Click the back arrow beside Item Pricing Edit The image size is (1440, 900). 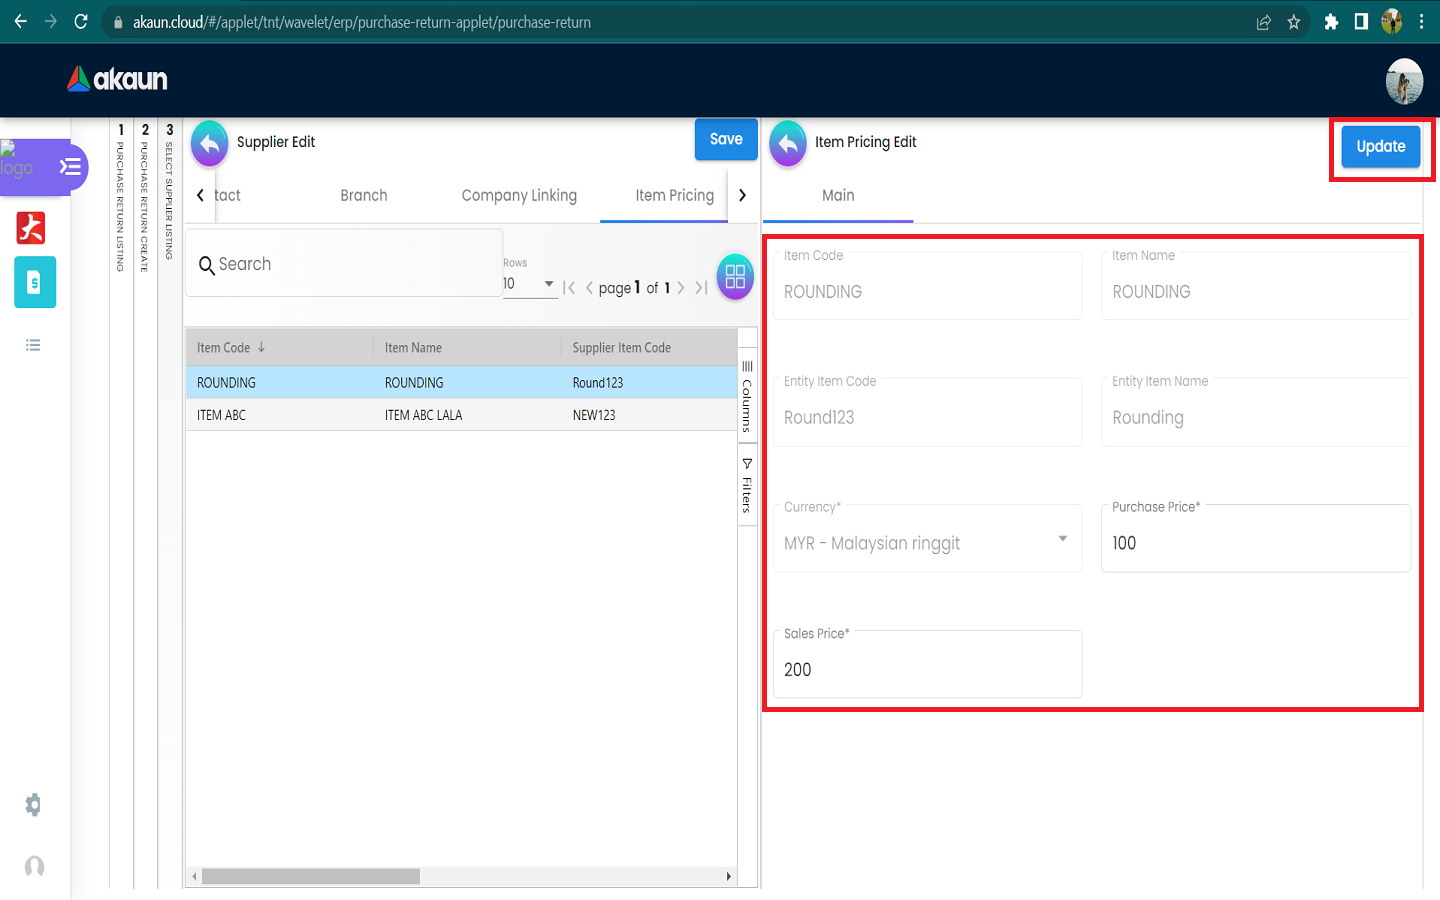point(788,143)
